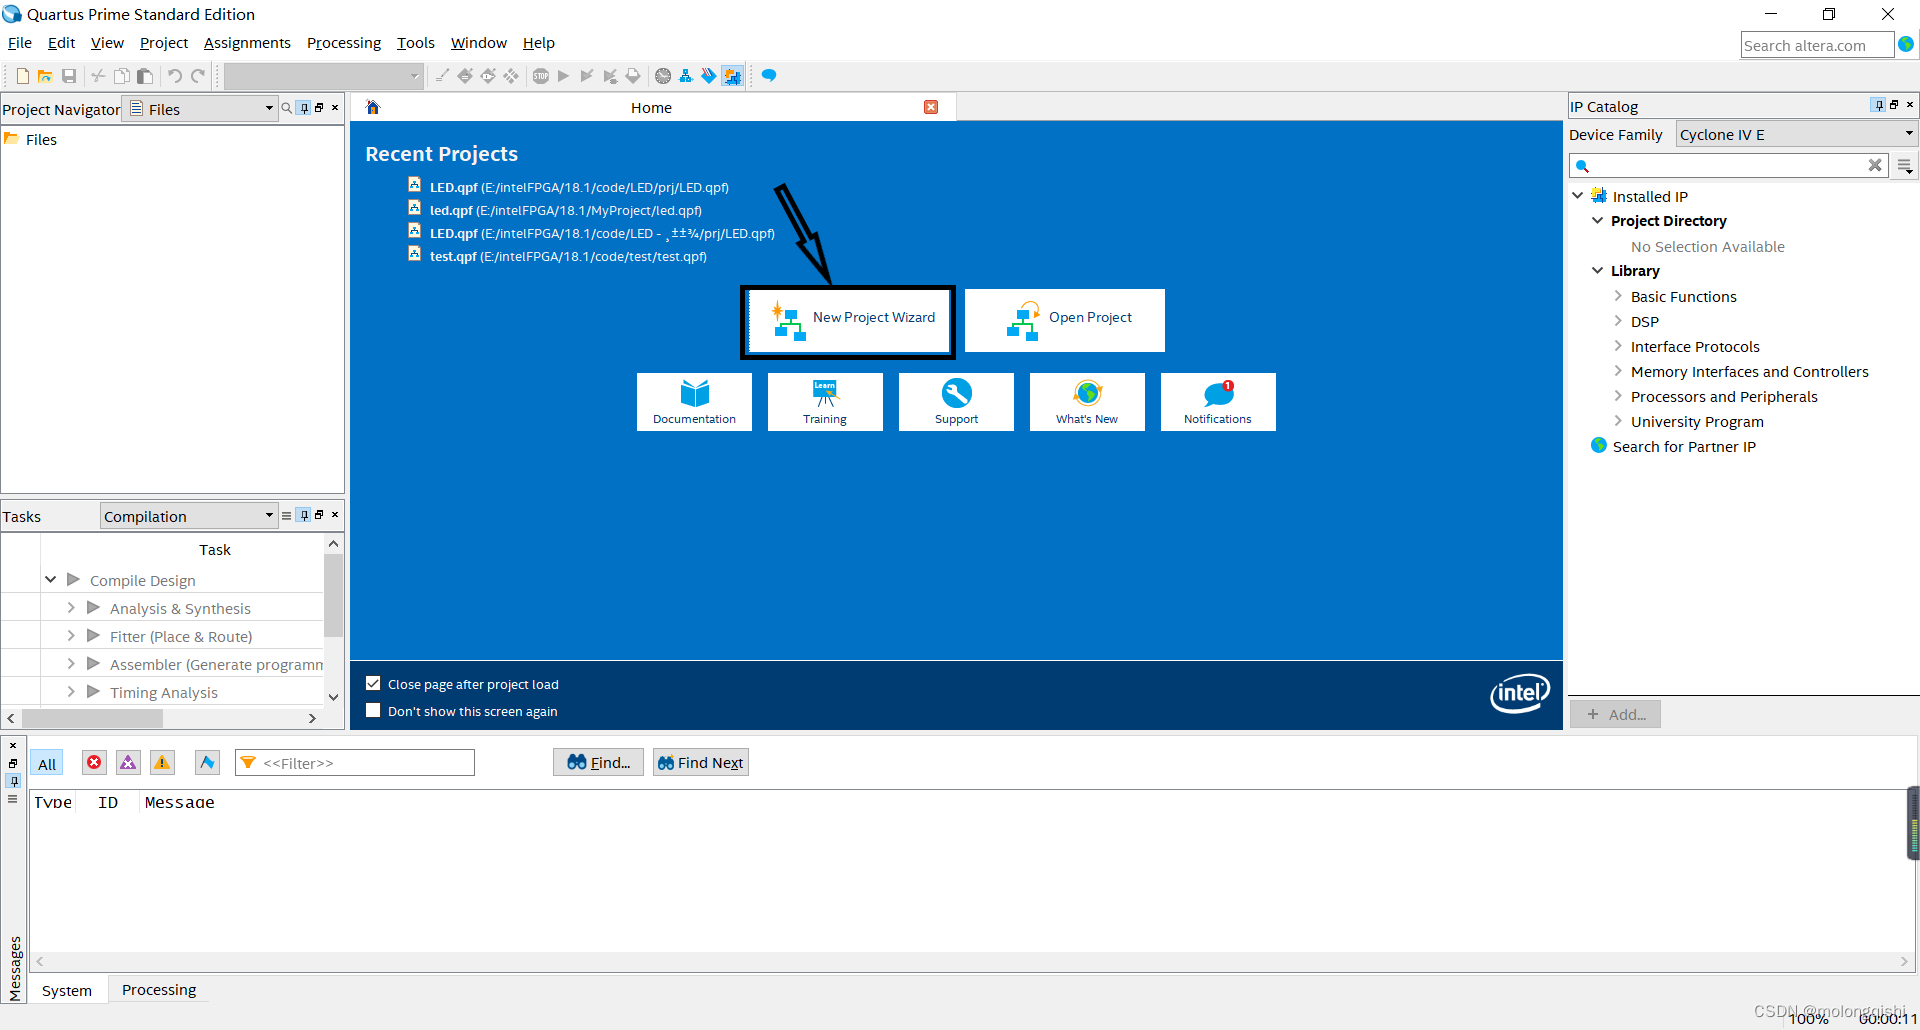Screen dimensions: 1920x1030
Task: Click the Tasks panel horizontal scrollbar
Action: click(x=92, y=718)
